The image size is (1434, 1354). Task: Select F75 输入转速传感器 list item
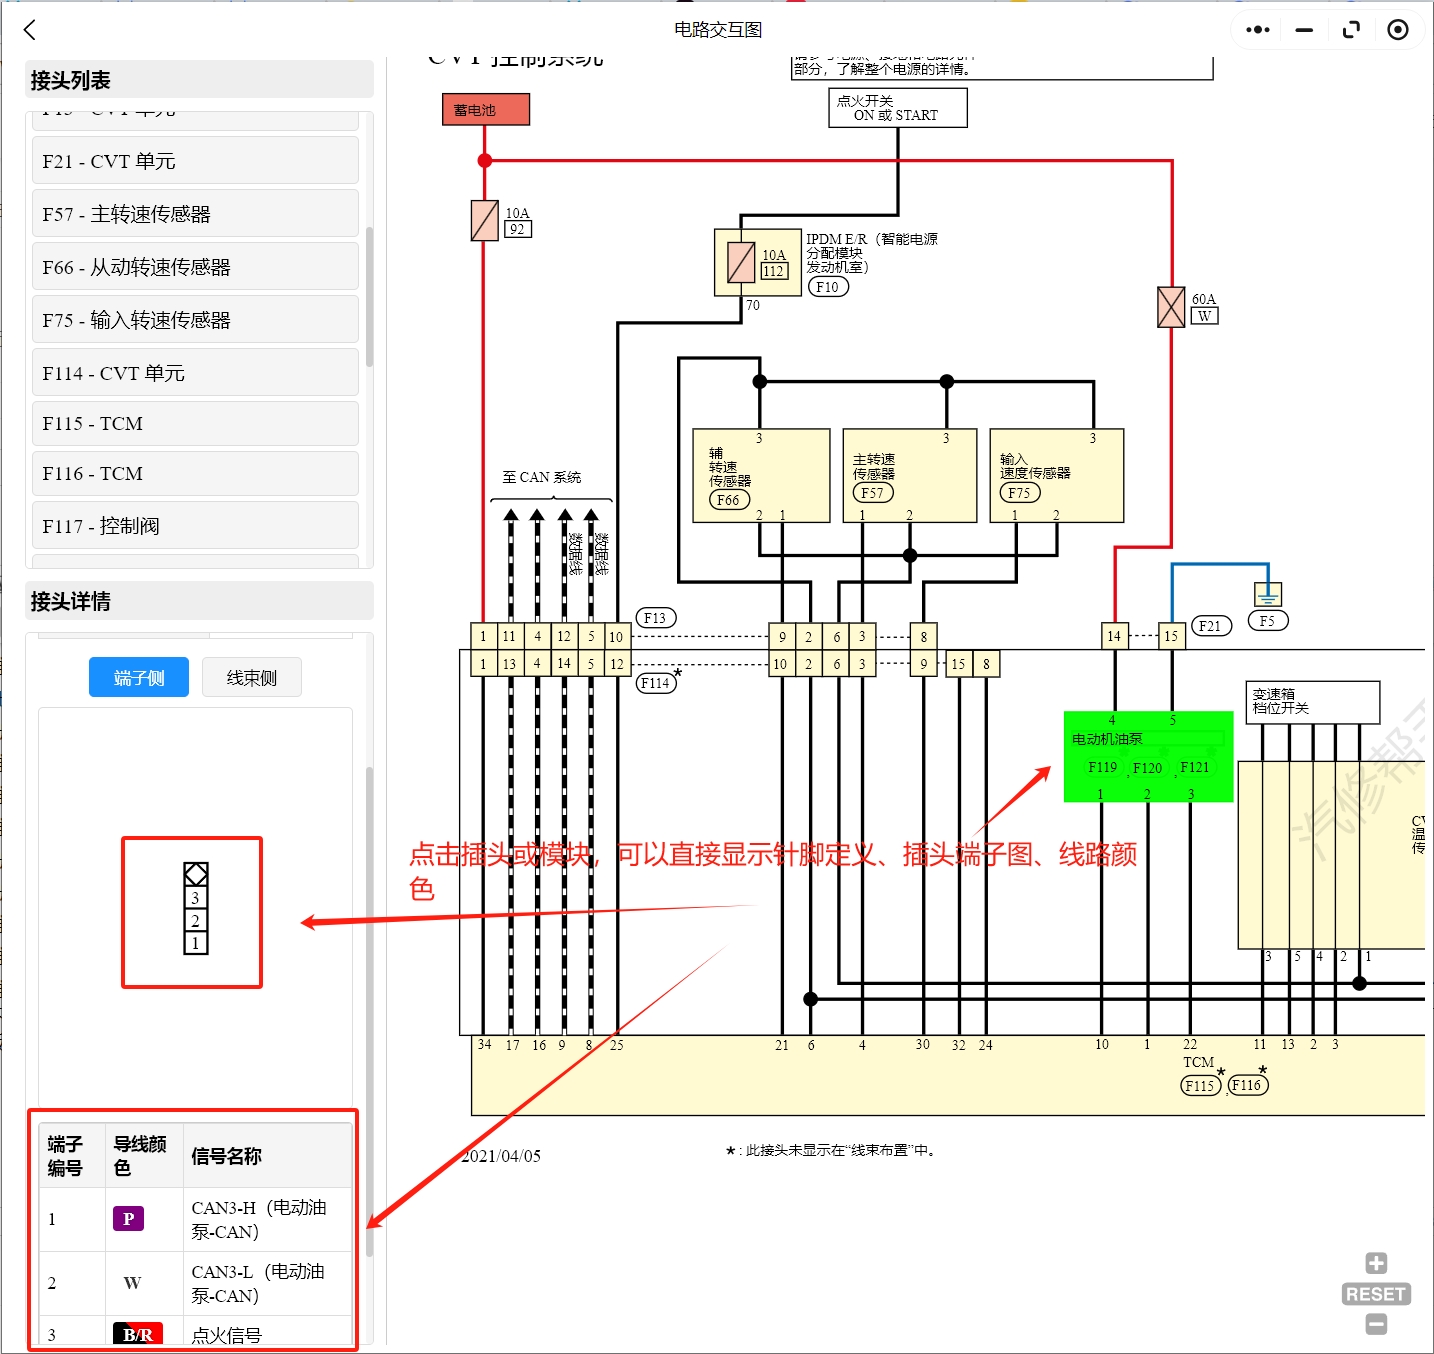coord(195,320)
